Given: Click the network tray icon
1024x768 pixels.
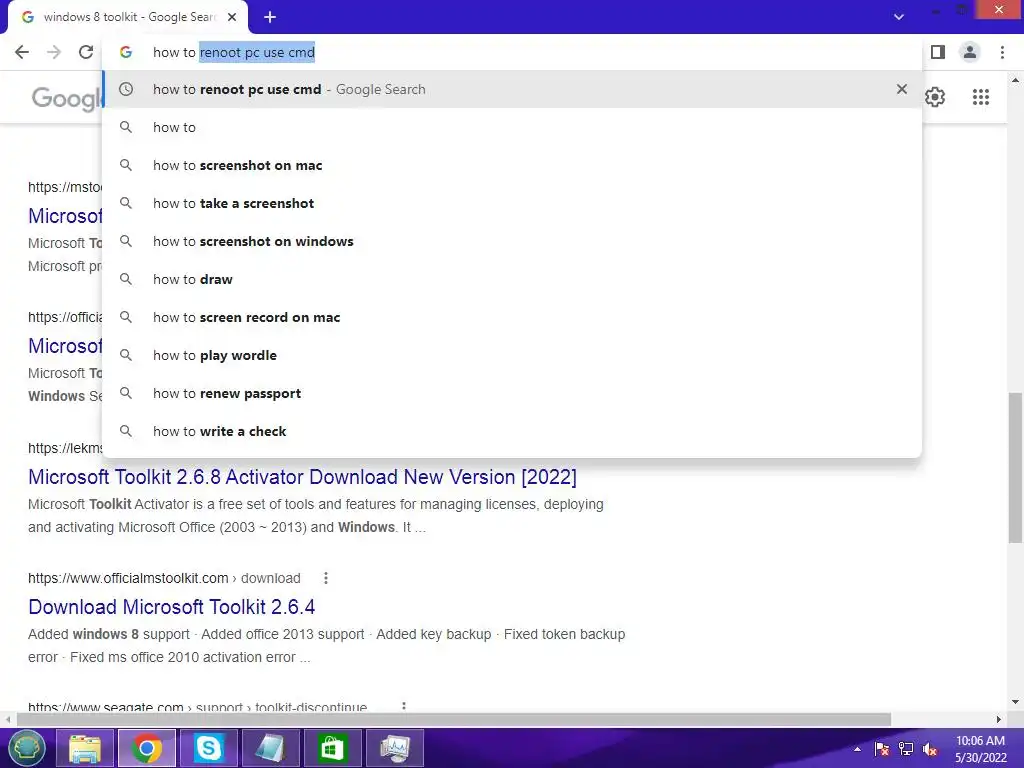Looking at the screenshot, I should click(906, 749).
